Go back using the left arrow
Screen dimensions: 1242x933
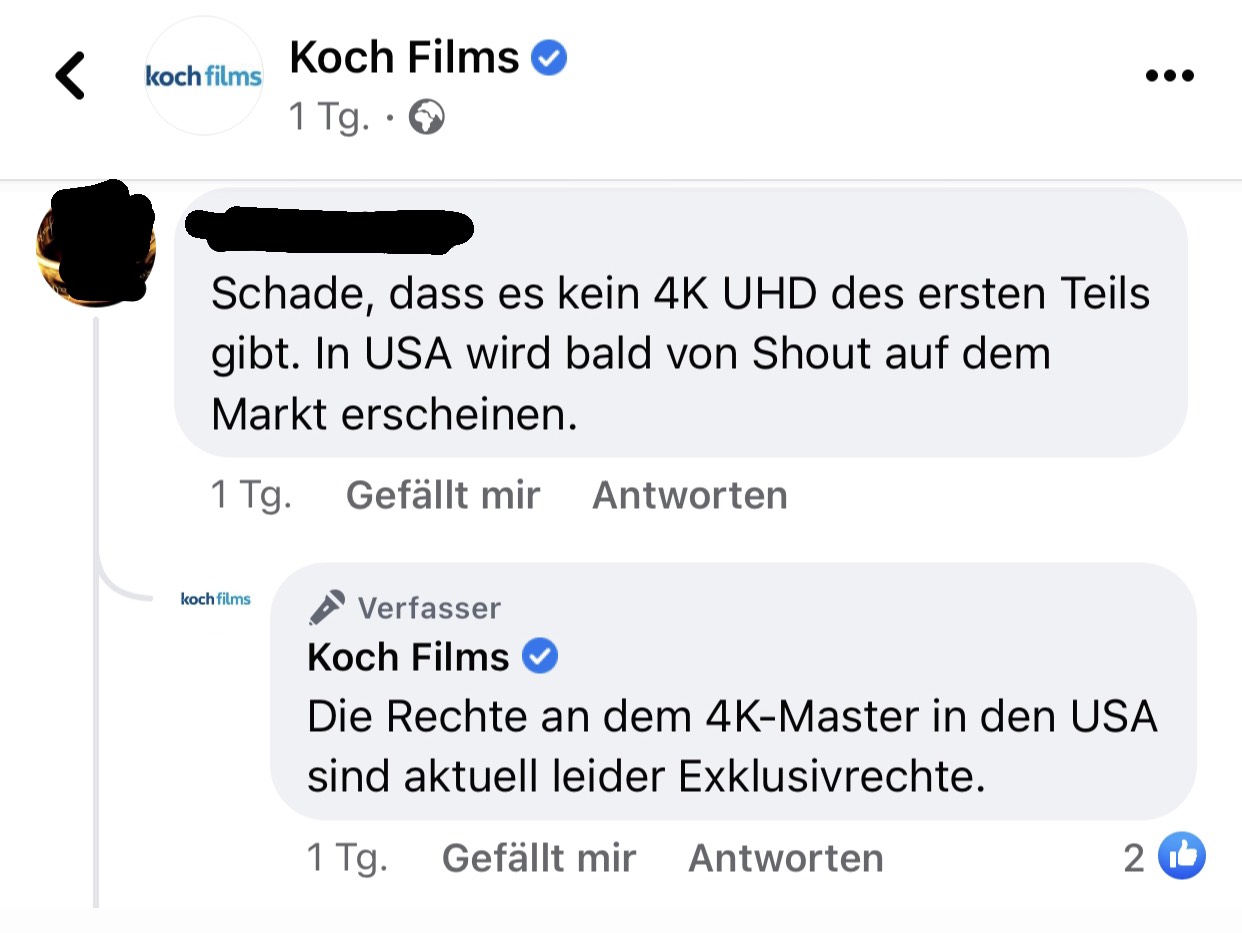70,76
